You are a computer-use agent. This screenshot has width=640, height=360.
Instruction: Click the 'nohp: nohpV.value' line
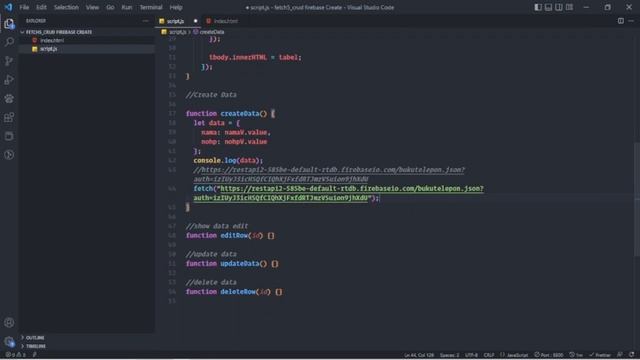pyautogui.click(x=234, y=142)
